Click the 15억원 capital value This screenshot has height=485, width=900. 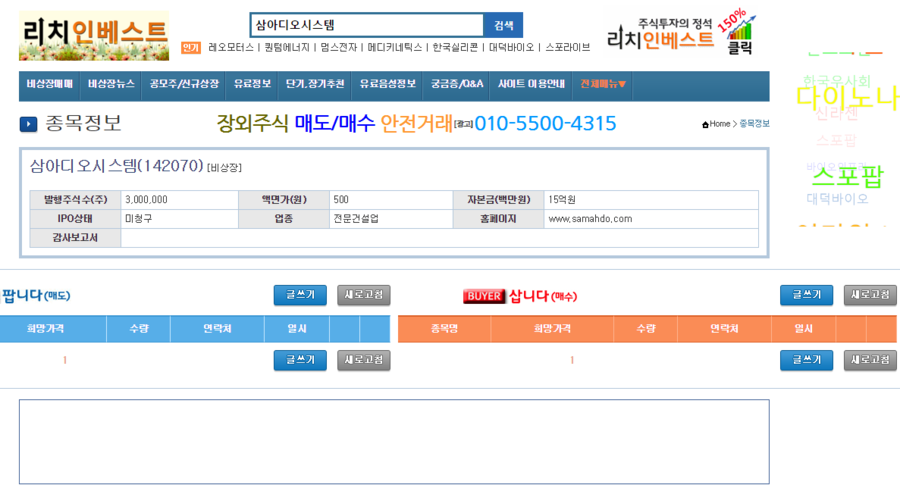click(x=561, y=200)
